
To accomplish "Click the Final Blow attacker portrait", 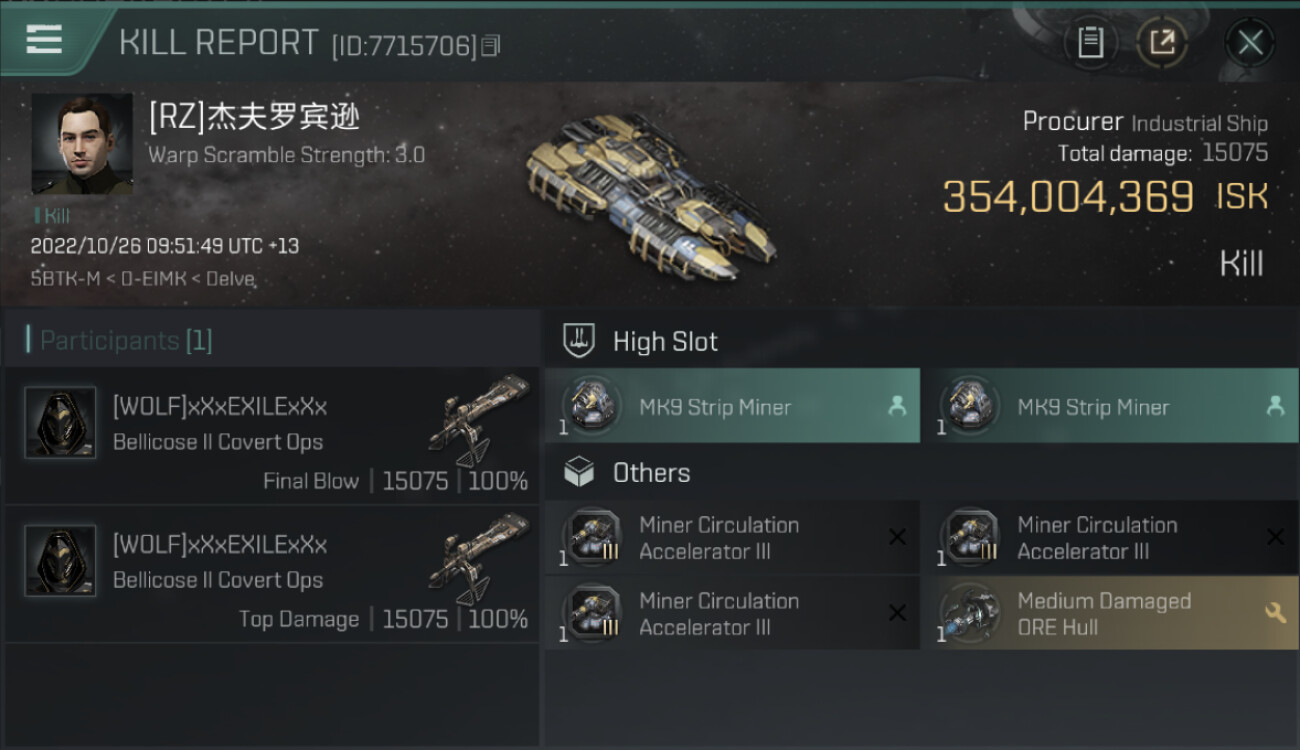I will [60, 423].
